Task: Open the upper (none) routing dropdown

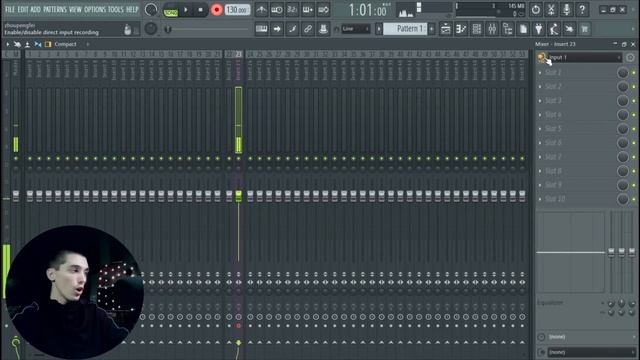Action: pos(591,337)
